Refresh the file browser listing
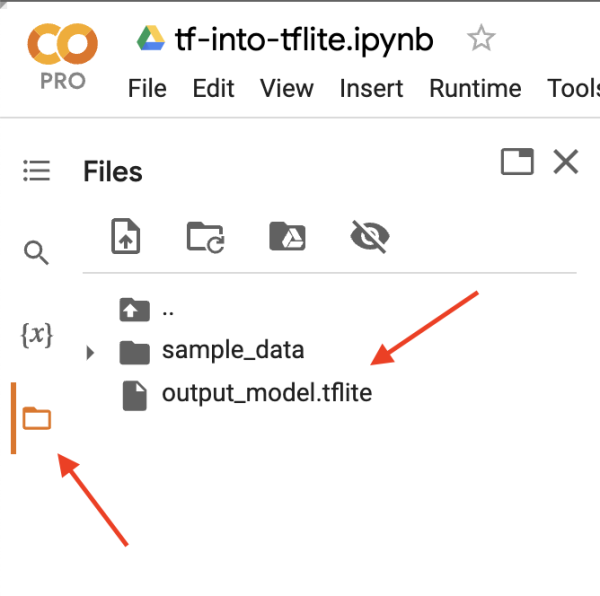The width and height of the screenshot is (600, 596). 205,236
